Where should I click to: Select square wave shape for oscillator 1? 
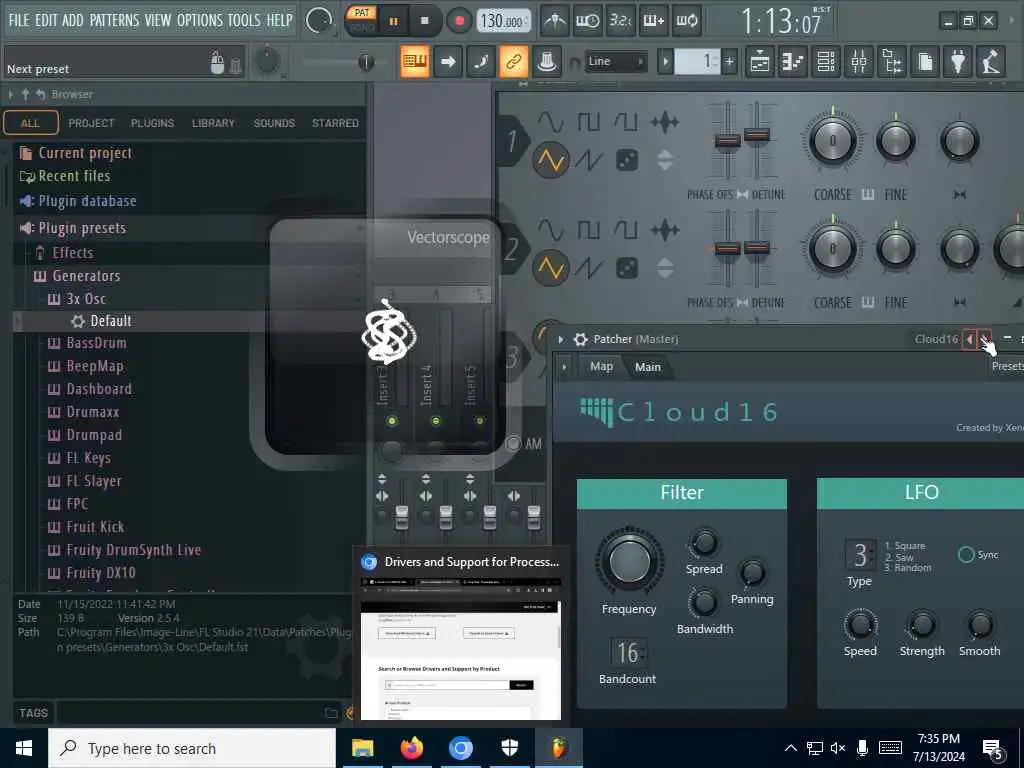588,121
